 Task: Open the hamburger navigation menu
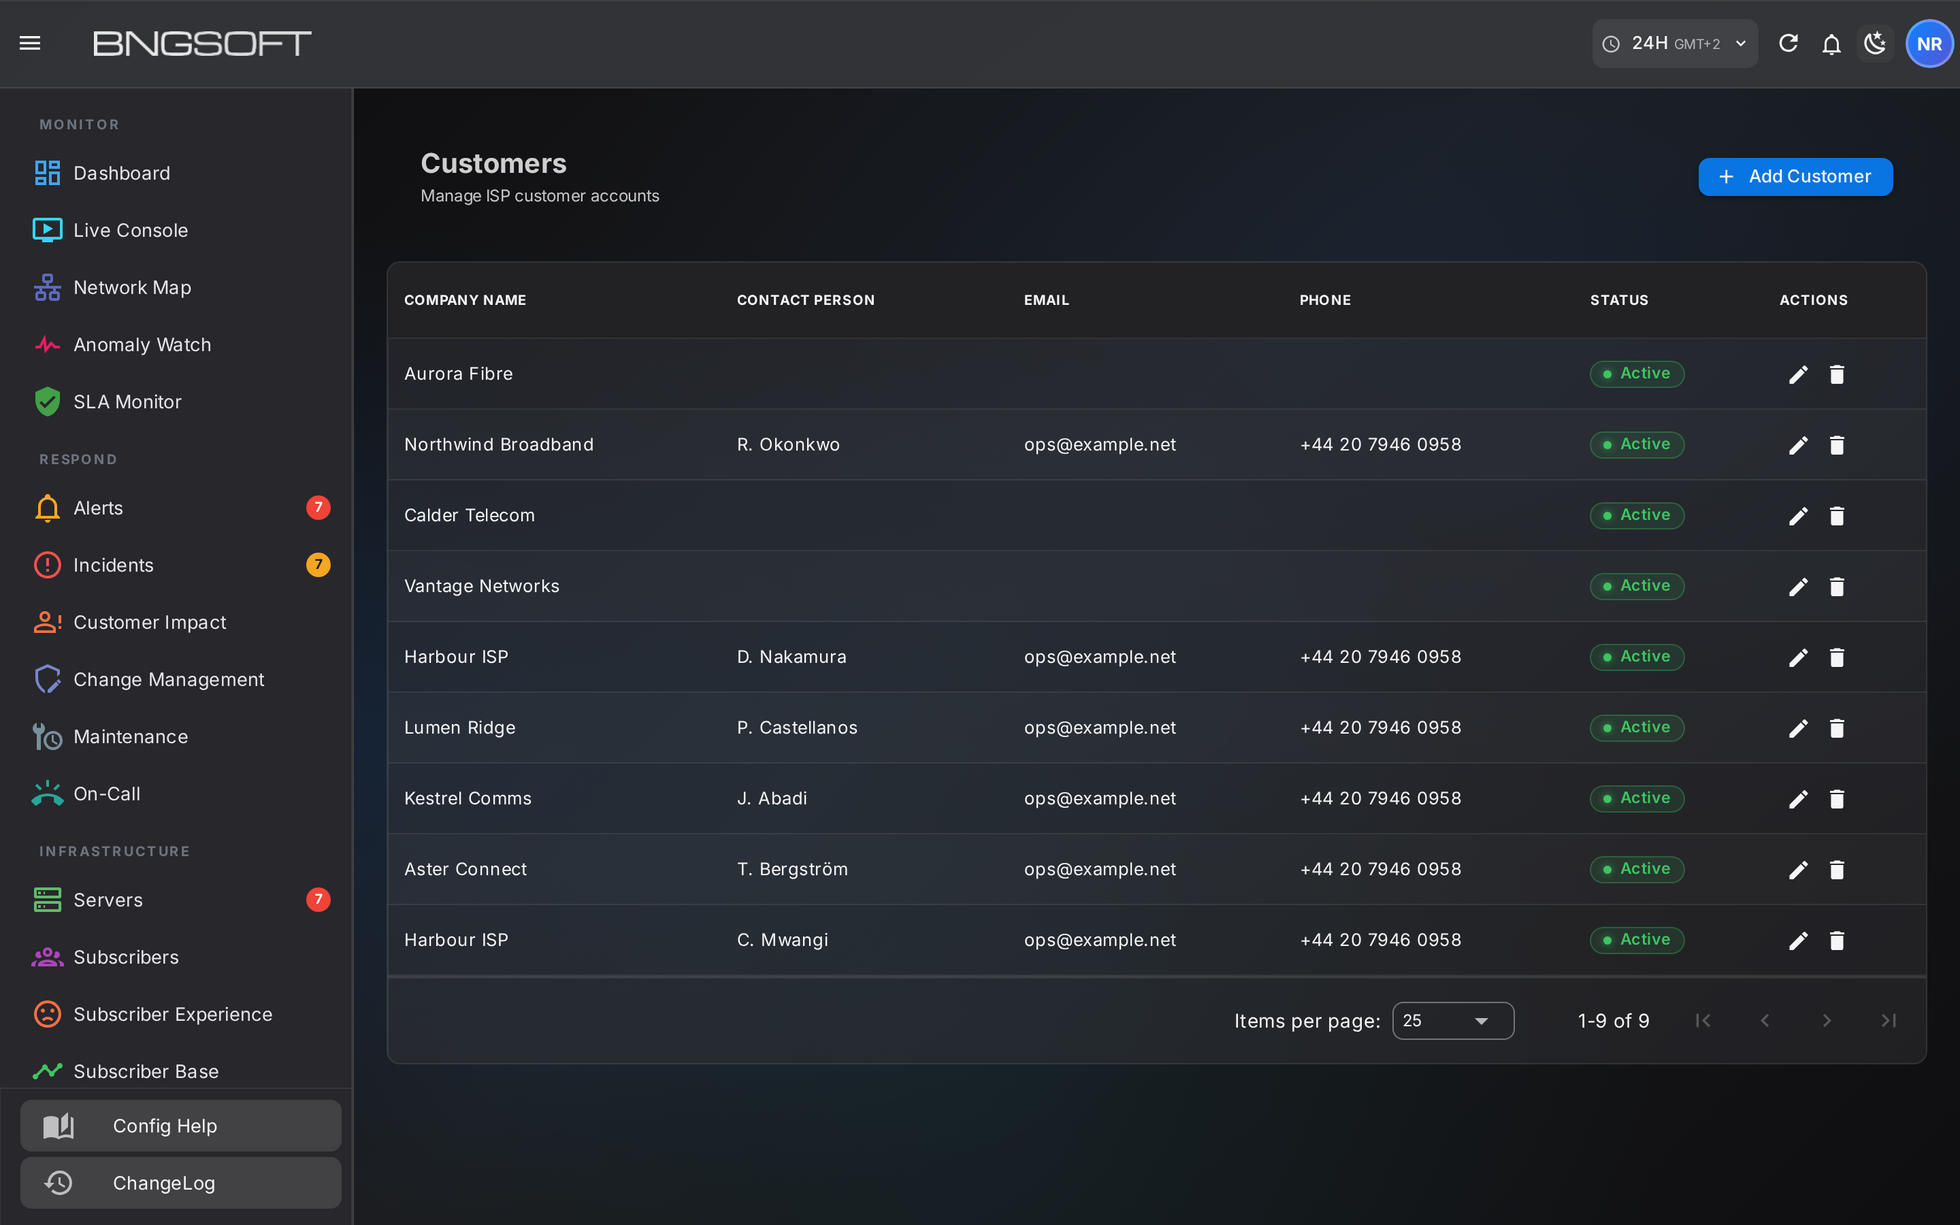(30, 43)
